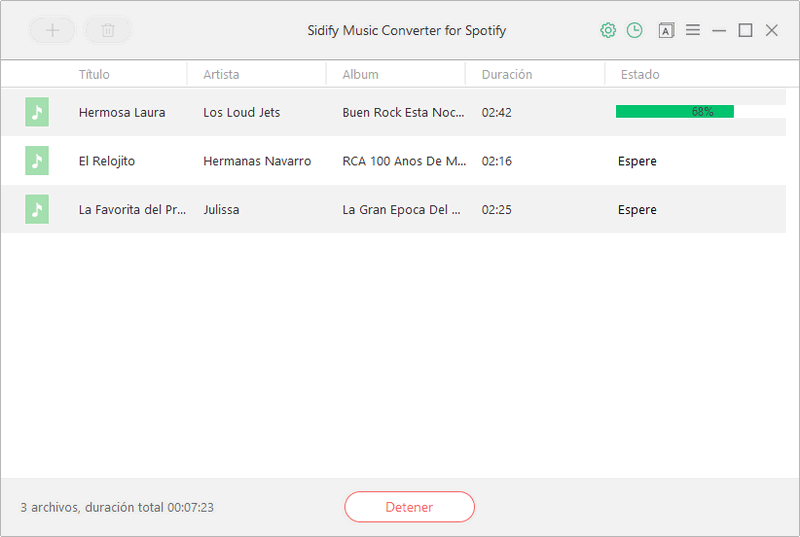
Task: Click the Duración column header
Action: click(x=507, y=74)
